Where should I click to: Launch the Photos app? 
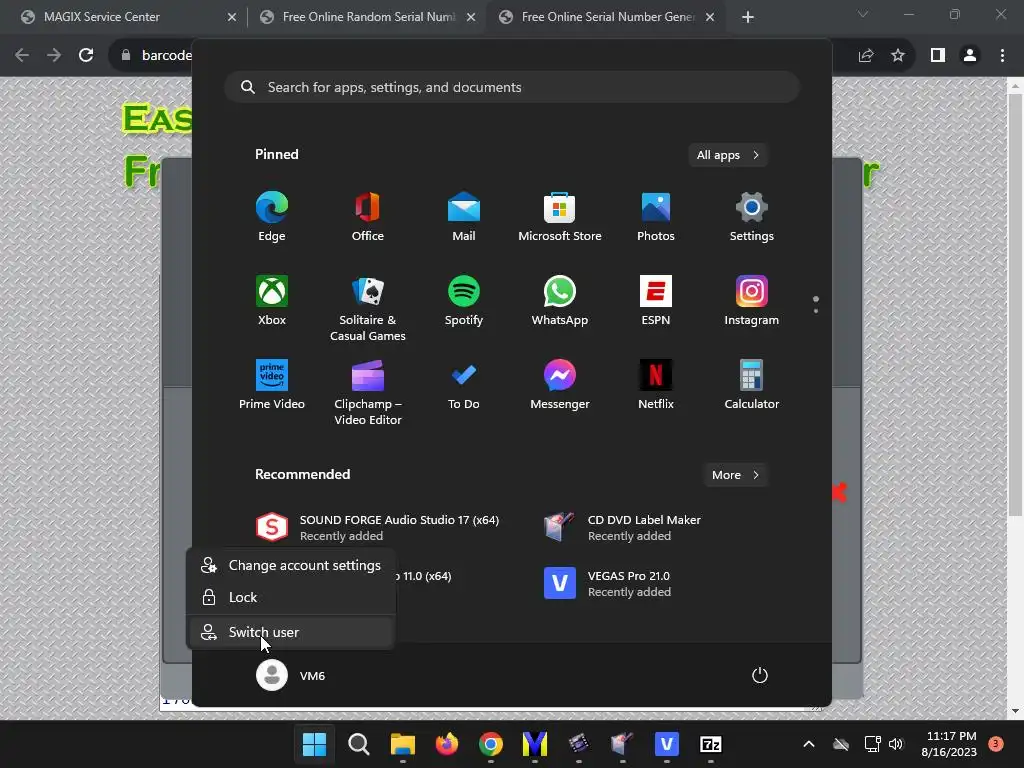656,217
